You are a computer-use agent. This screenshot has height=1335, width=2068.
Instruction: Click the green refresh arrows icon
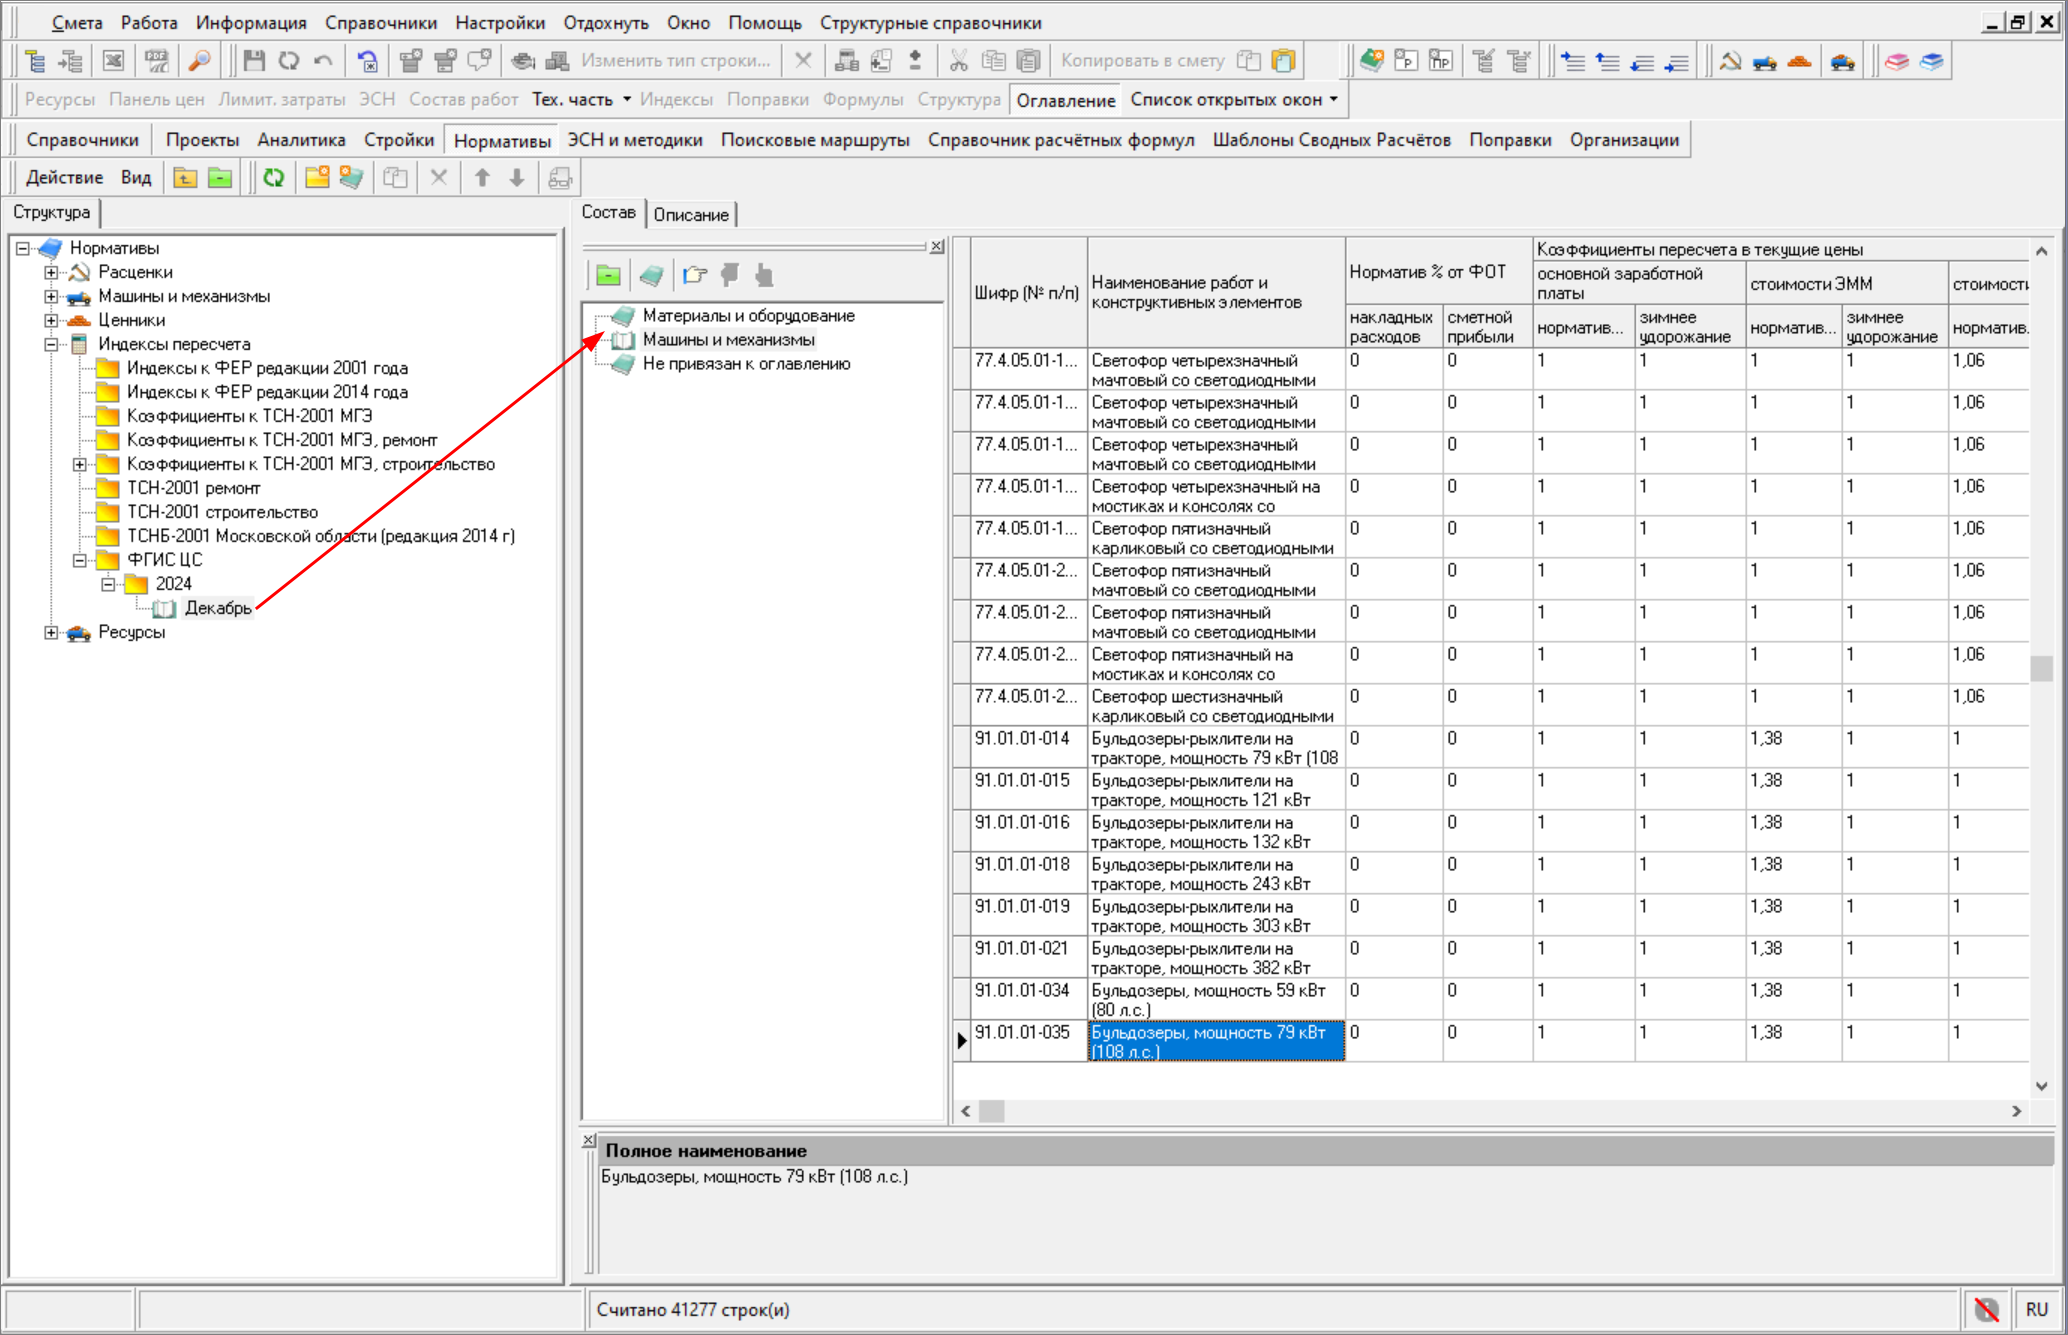(x=273, y=178)
